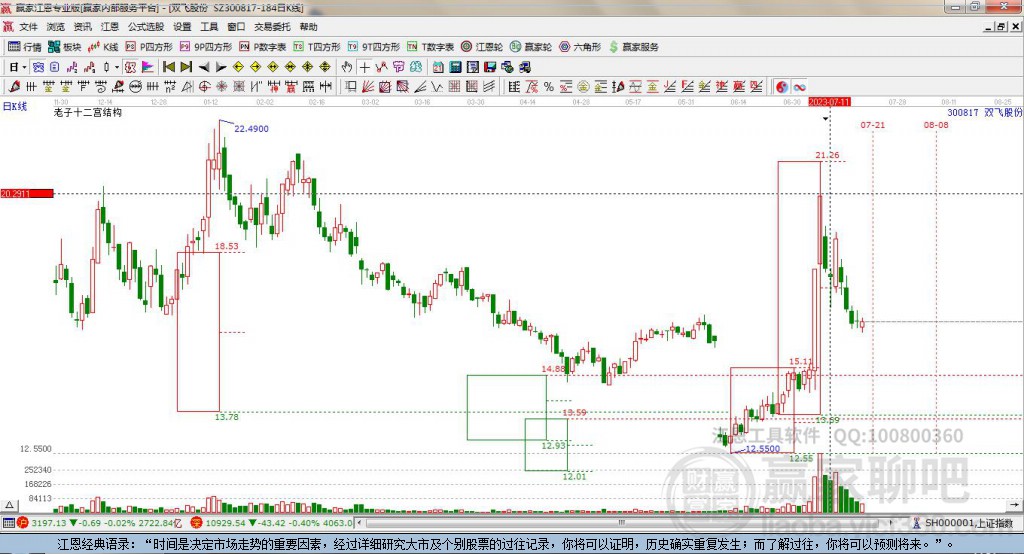Click the 沪 index icon in status bar
The height and width of the screenshot is (554, 1024).
pos(23,523)
